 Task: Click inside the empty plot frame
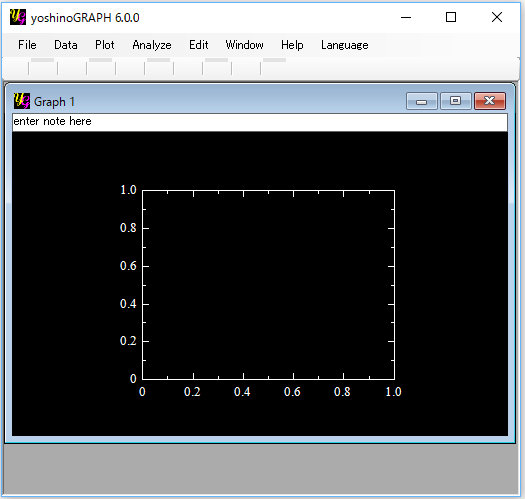coord(269,285)
